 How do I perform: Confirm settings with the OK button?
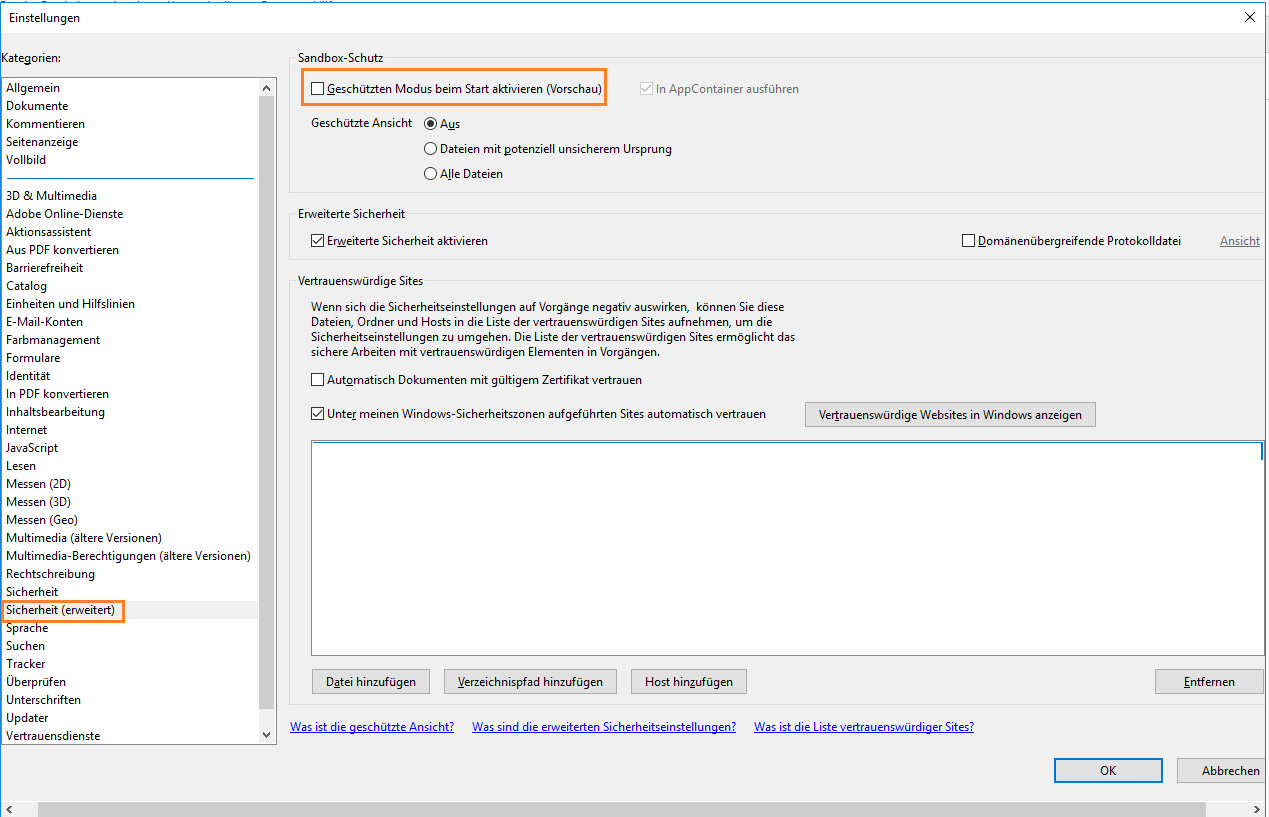pyautogui.click(x=1108, y=771)
